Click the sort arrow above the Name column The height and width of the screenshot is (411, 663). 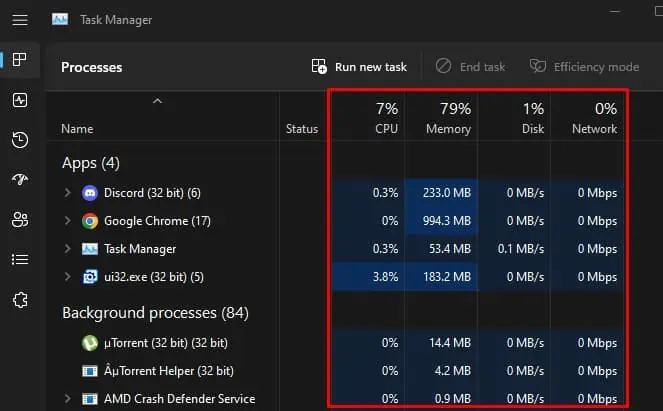tap(157, 101)
